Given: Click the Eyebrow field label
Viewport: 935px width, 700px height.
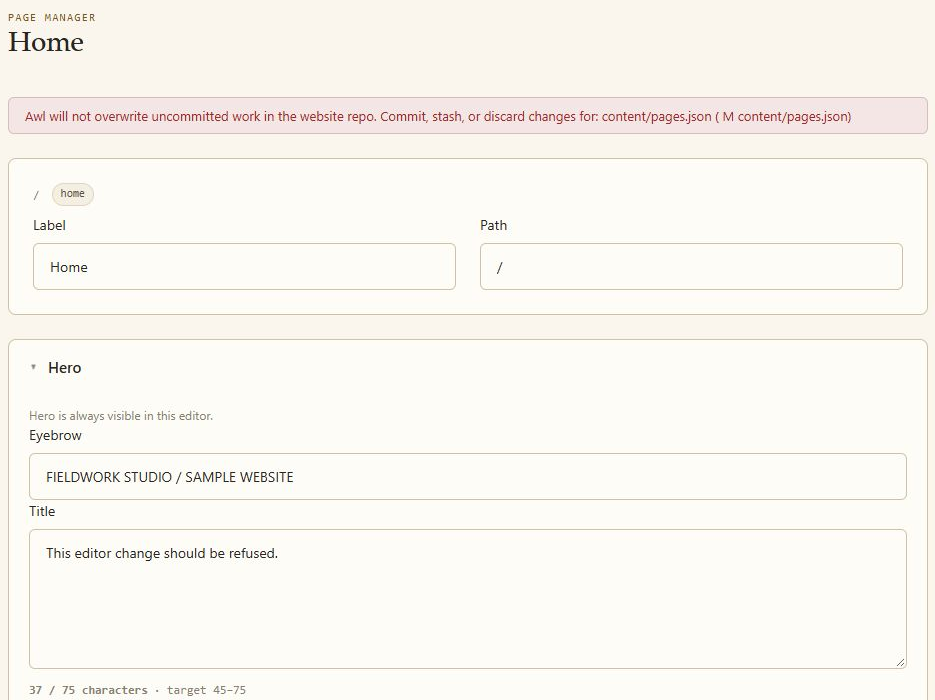Looking at the screenshot, I should [x=55, y=435].
